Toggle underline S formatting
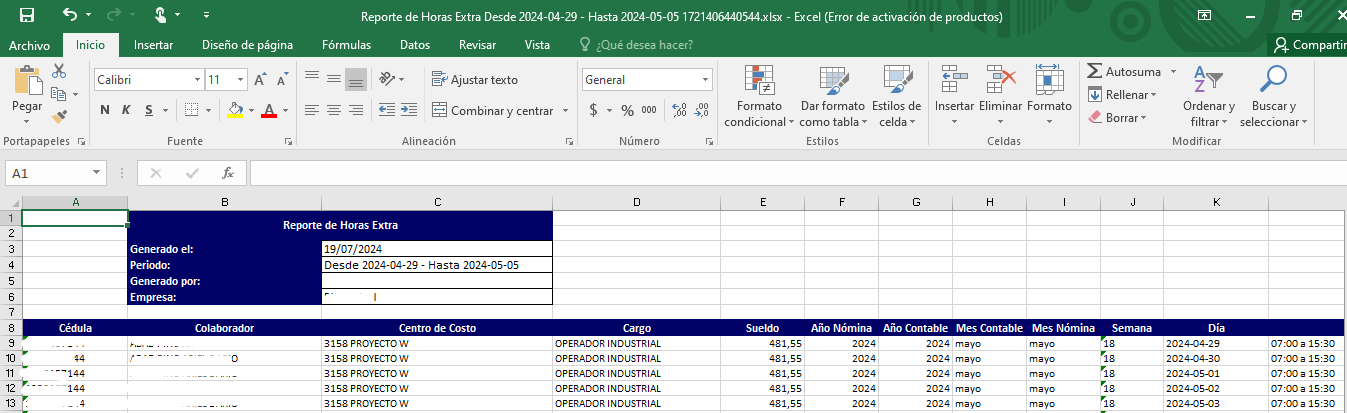The height and width of the screenshot is (413, 1347). [150, 110]
